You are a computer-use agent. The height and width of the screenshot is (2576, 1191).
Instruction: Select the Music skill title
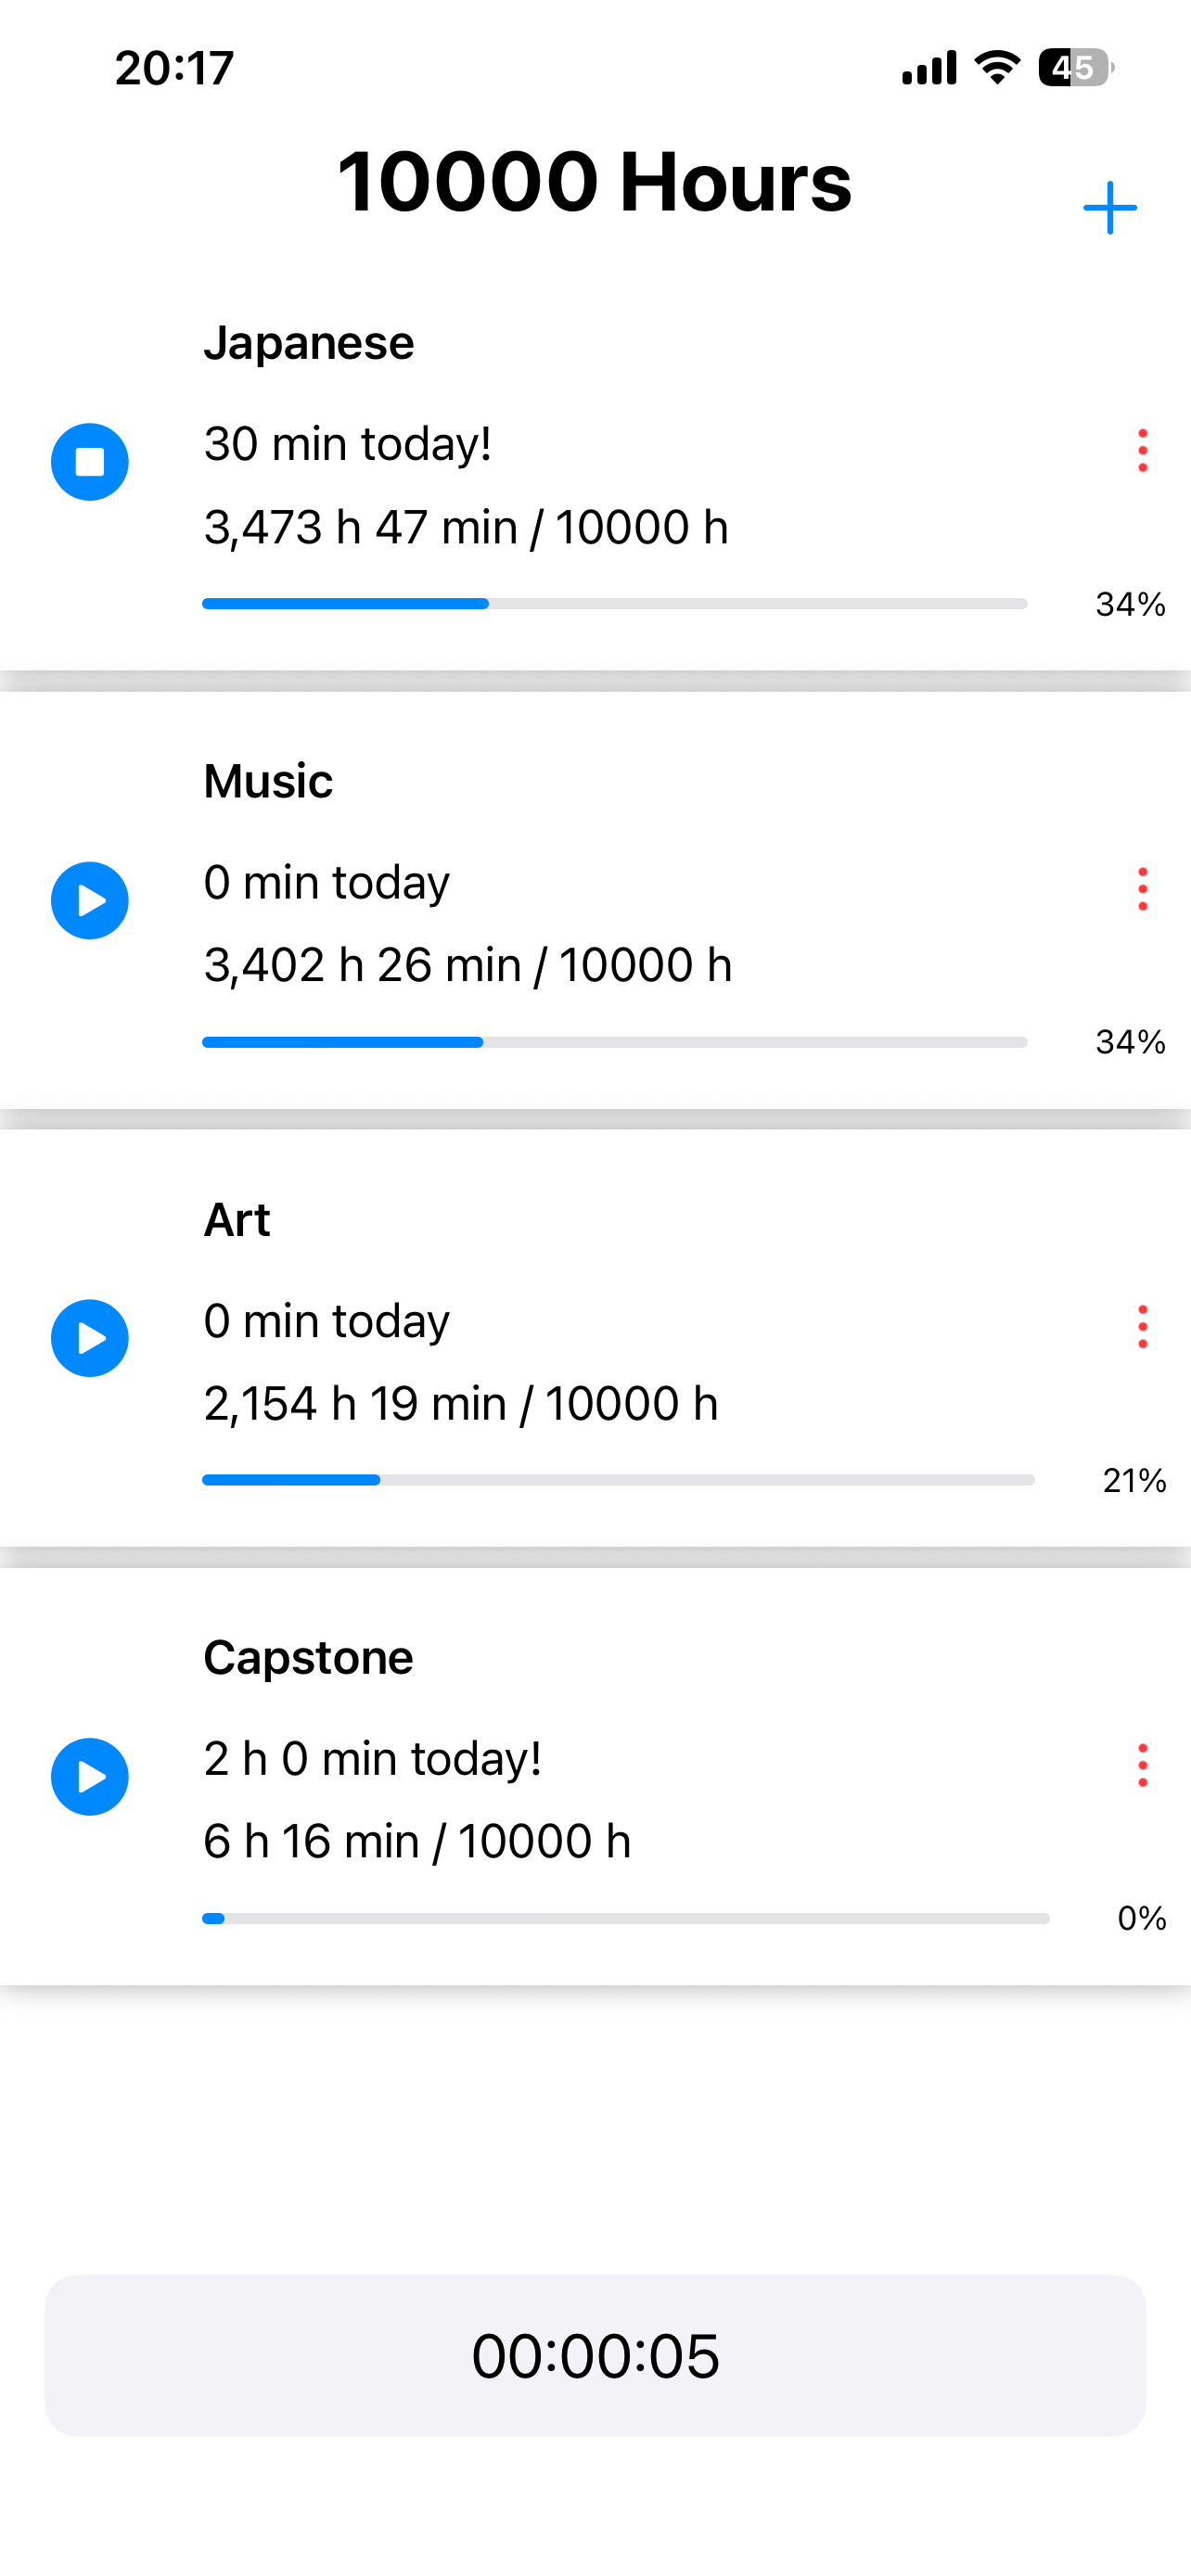pos(268,781)
